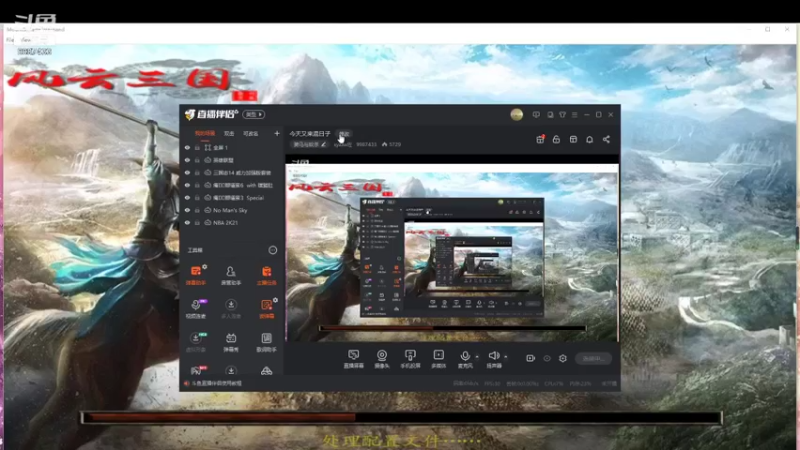The image size is (800, 450).
Task: Add a multimedia source from bottom toolbar
Action: click(x=439, y=359)
